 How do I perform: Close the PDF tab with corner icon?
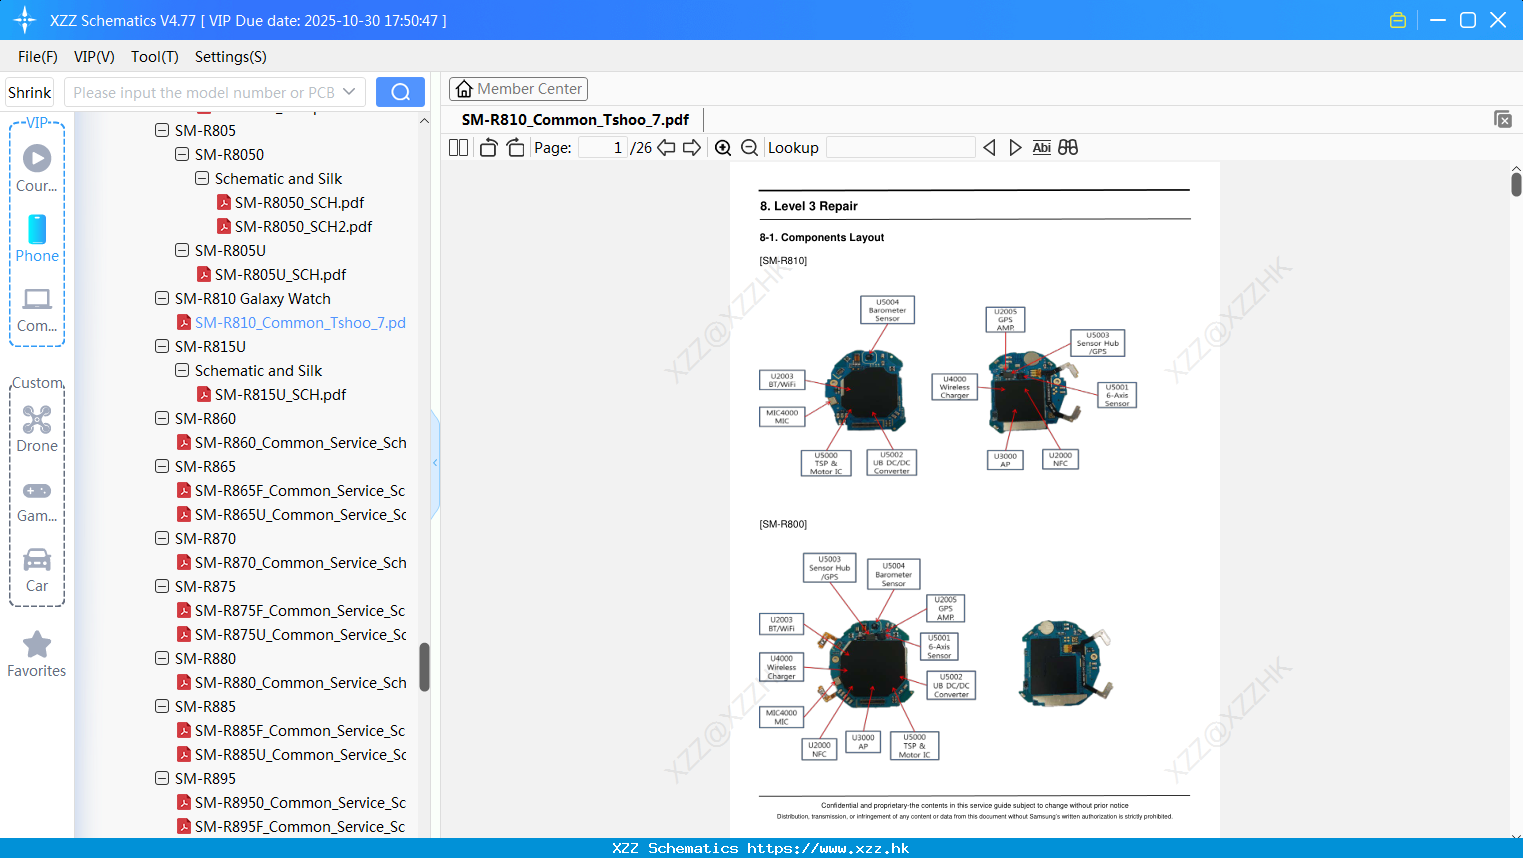(1503, 119)
